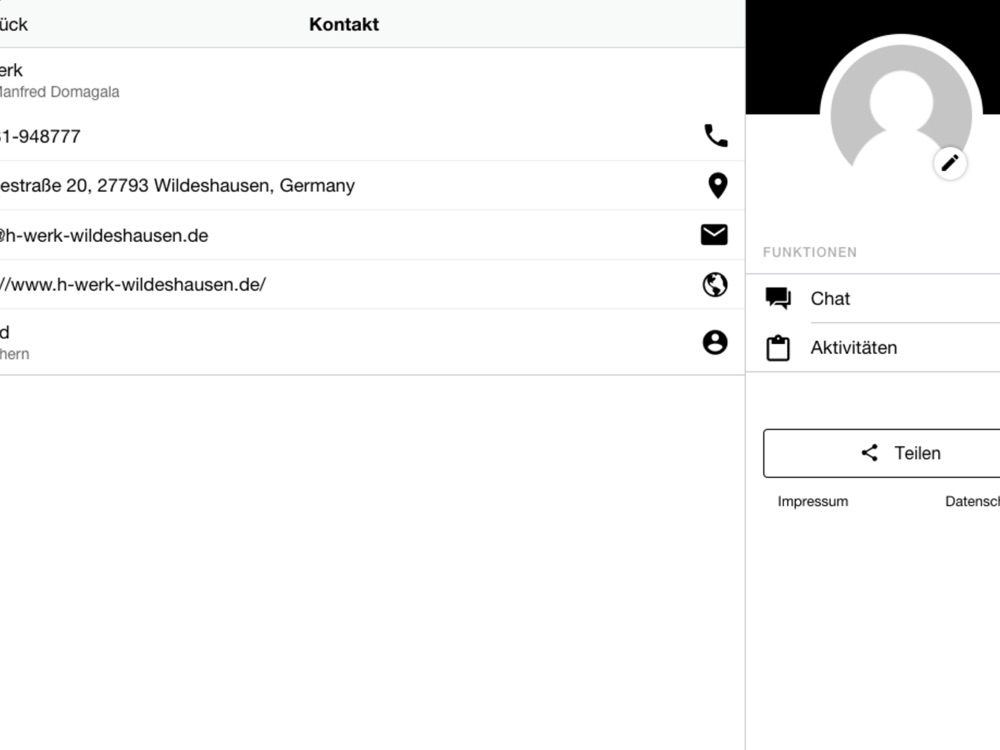Click the FUNKTIONEN section label
1000x750 pixels.
pyautogui.click(x=810, y=252)
